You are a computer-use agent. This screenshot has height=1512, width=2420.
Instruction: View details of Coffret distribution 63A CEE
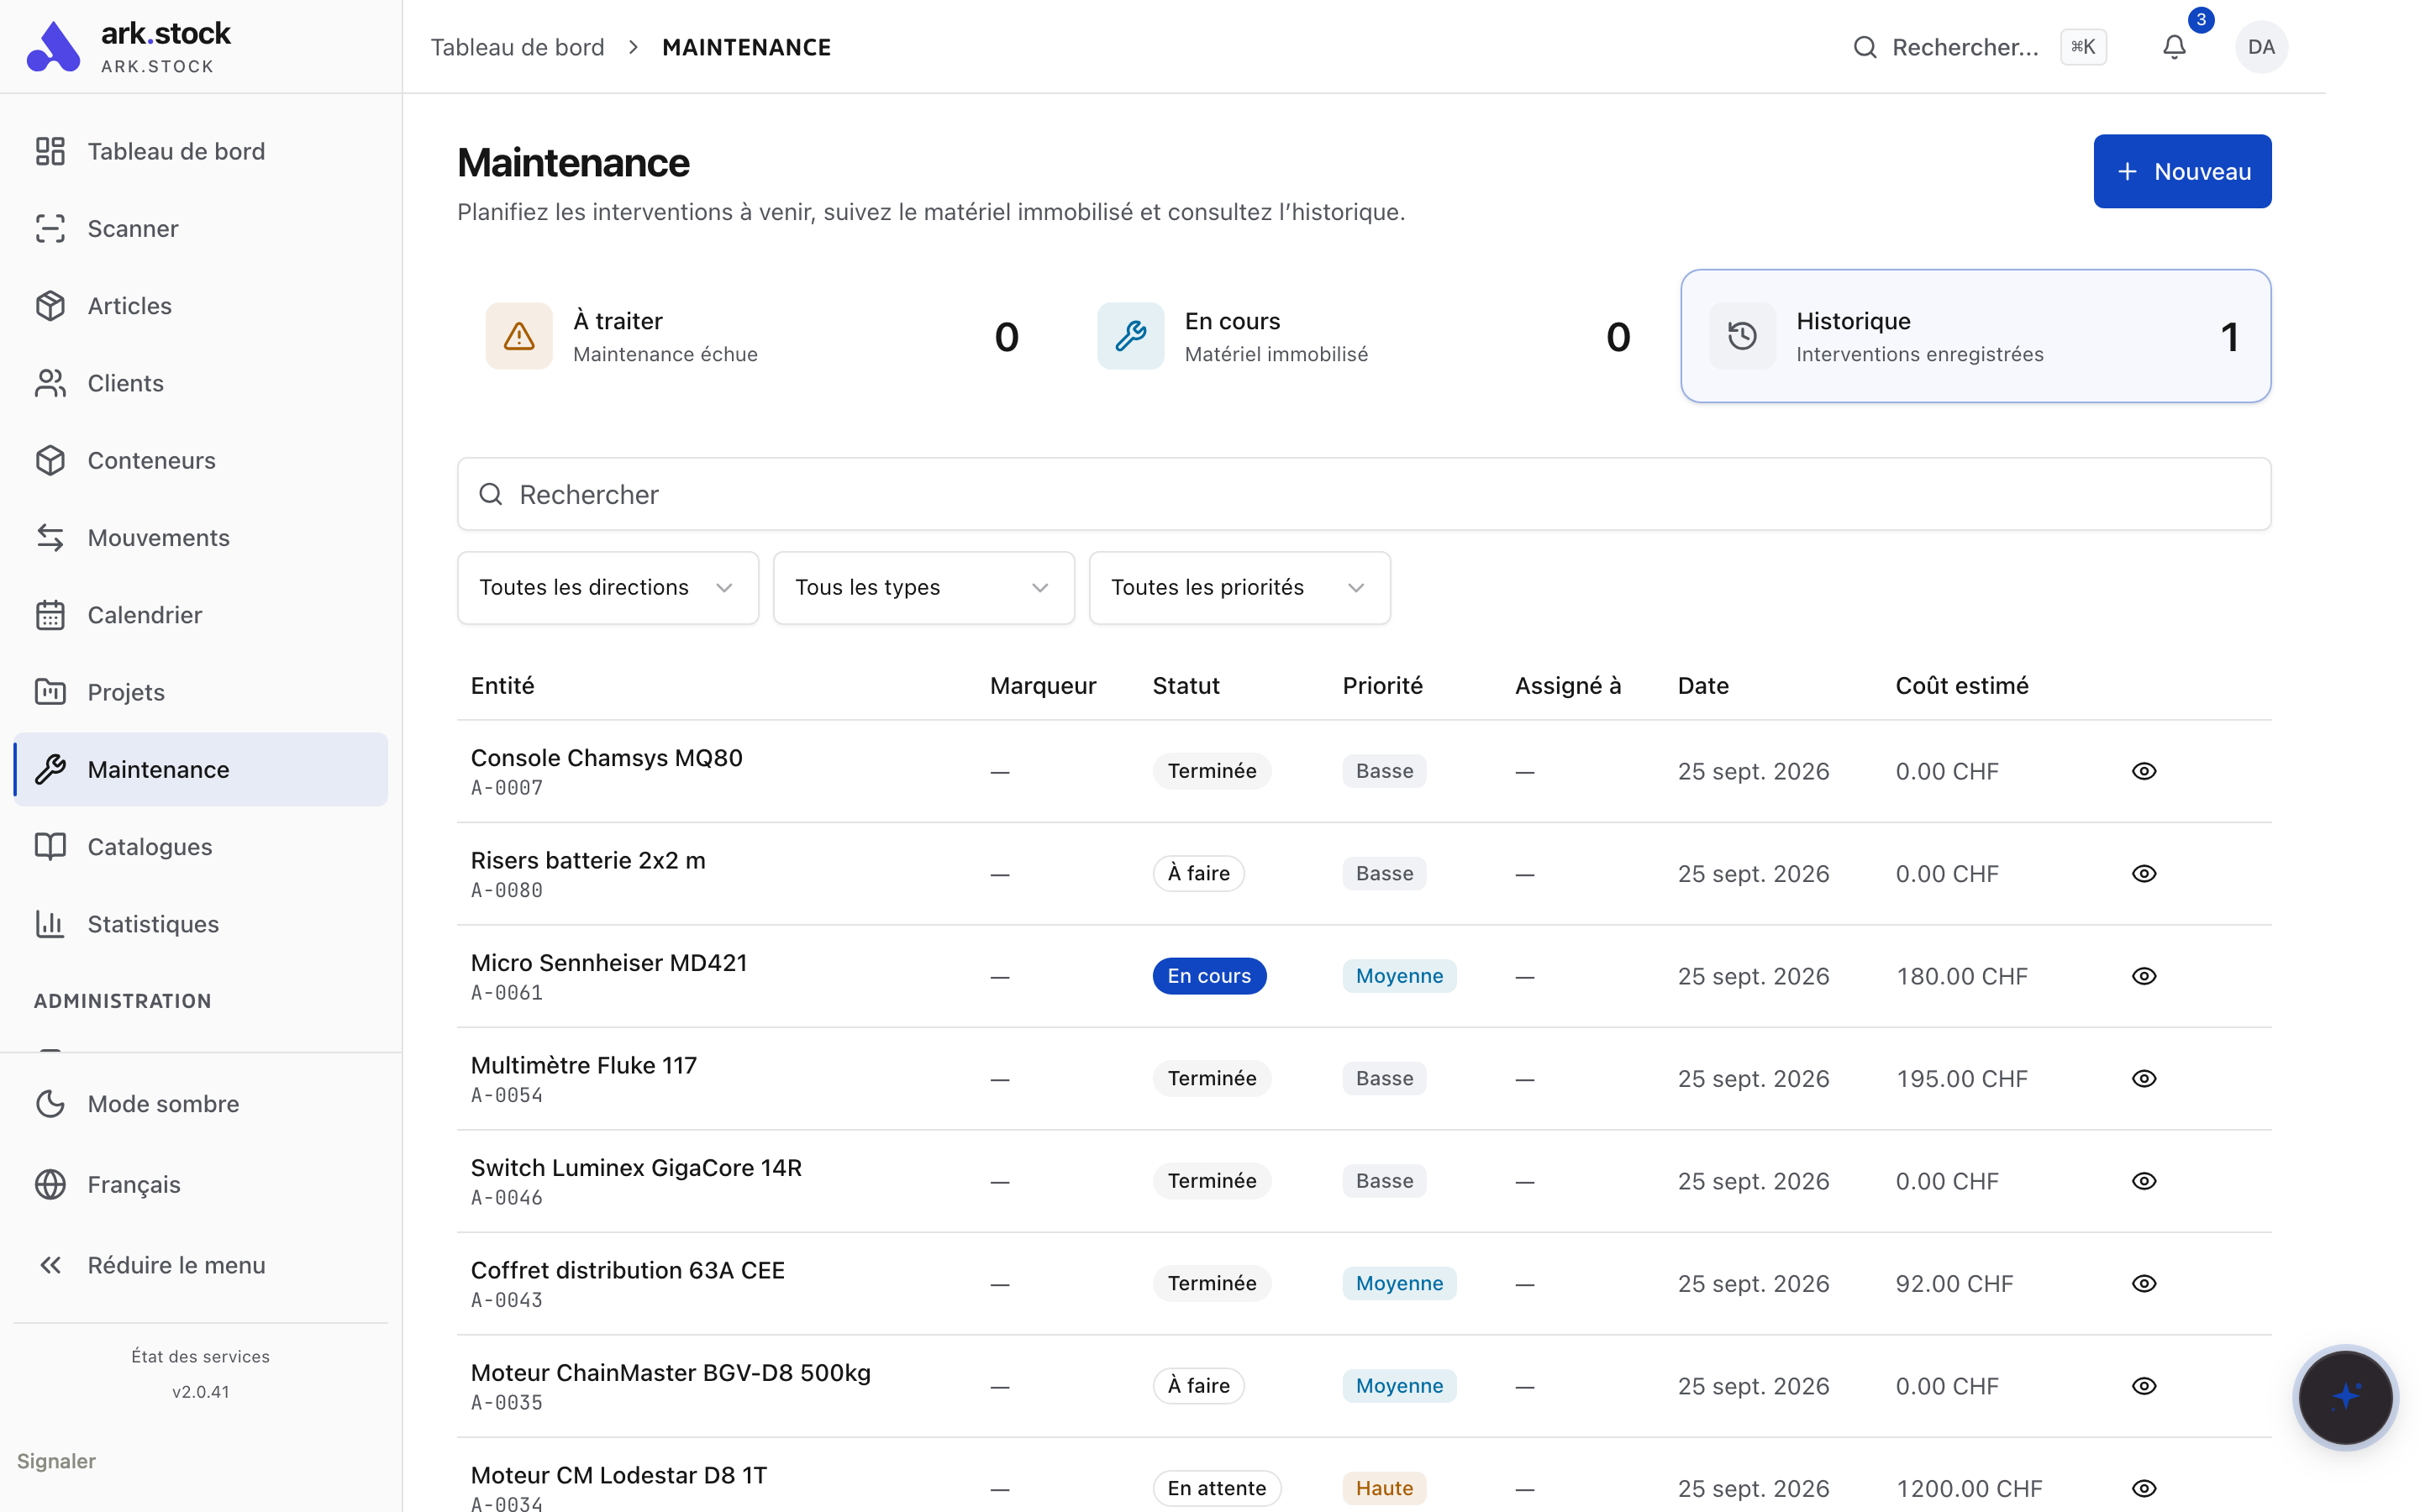click(x=2143, y=1283)
